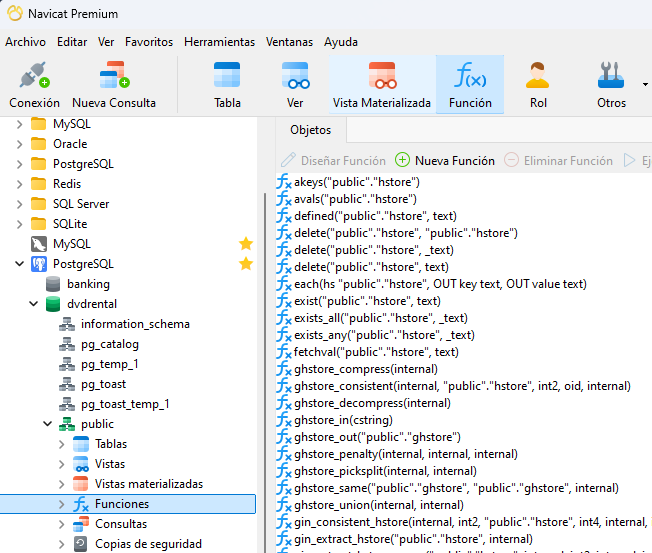The width and height of the screenshot is (652, 553).
Task: Select function avals("public"."hstore")
Action: point(355,199)
